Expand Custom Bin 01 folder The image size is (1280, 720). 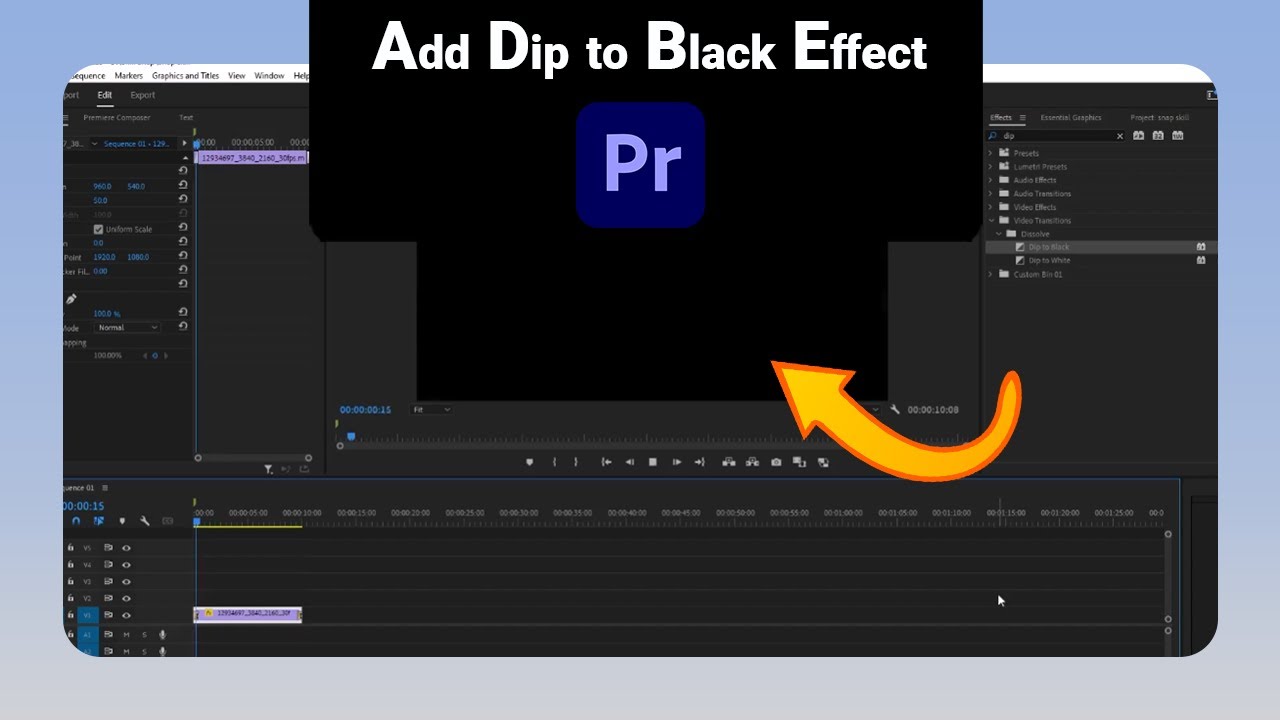point(991,274)
